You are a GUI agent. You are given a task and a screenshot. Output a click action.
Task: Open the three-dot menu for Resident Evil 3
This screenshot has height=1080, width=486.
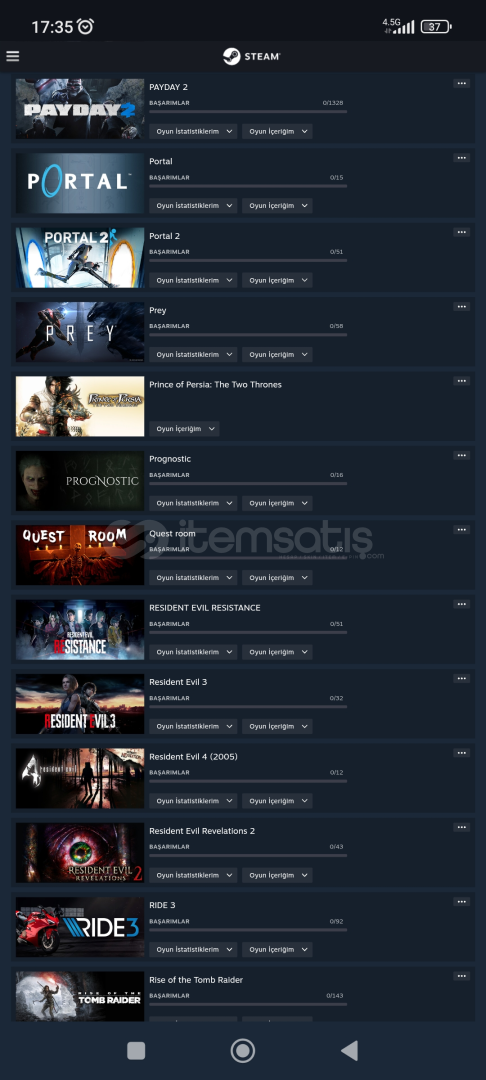click(x=461, y=678)
